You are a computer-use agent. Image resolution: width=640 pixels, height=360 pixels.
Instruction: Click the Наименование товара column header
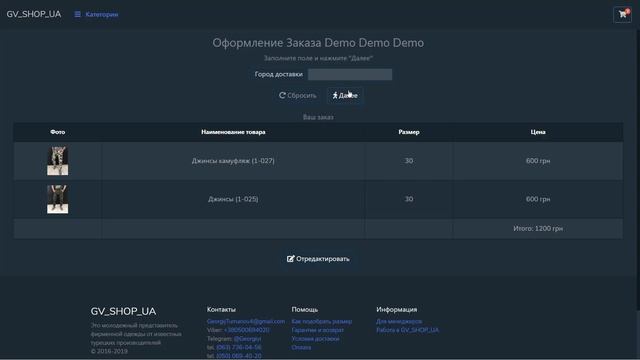(x=233, y=132)
